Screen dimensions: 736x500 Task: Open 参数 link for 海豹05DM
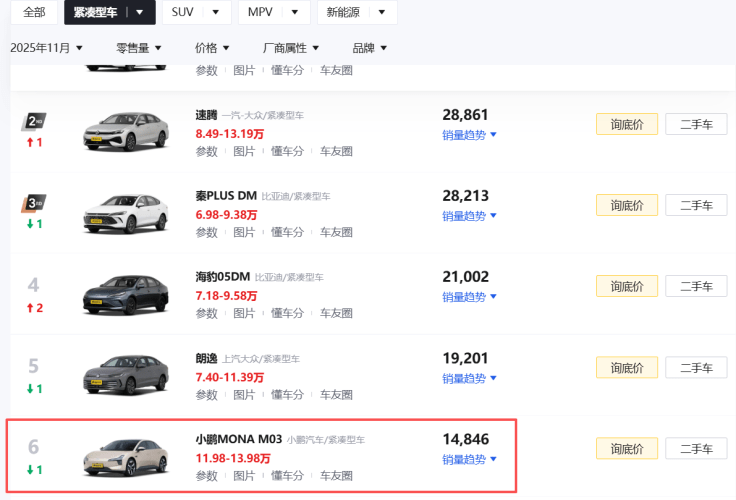pyautogui.click(x=206, y=314)
